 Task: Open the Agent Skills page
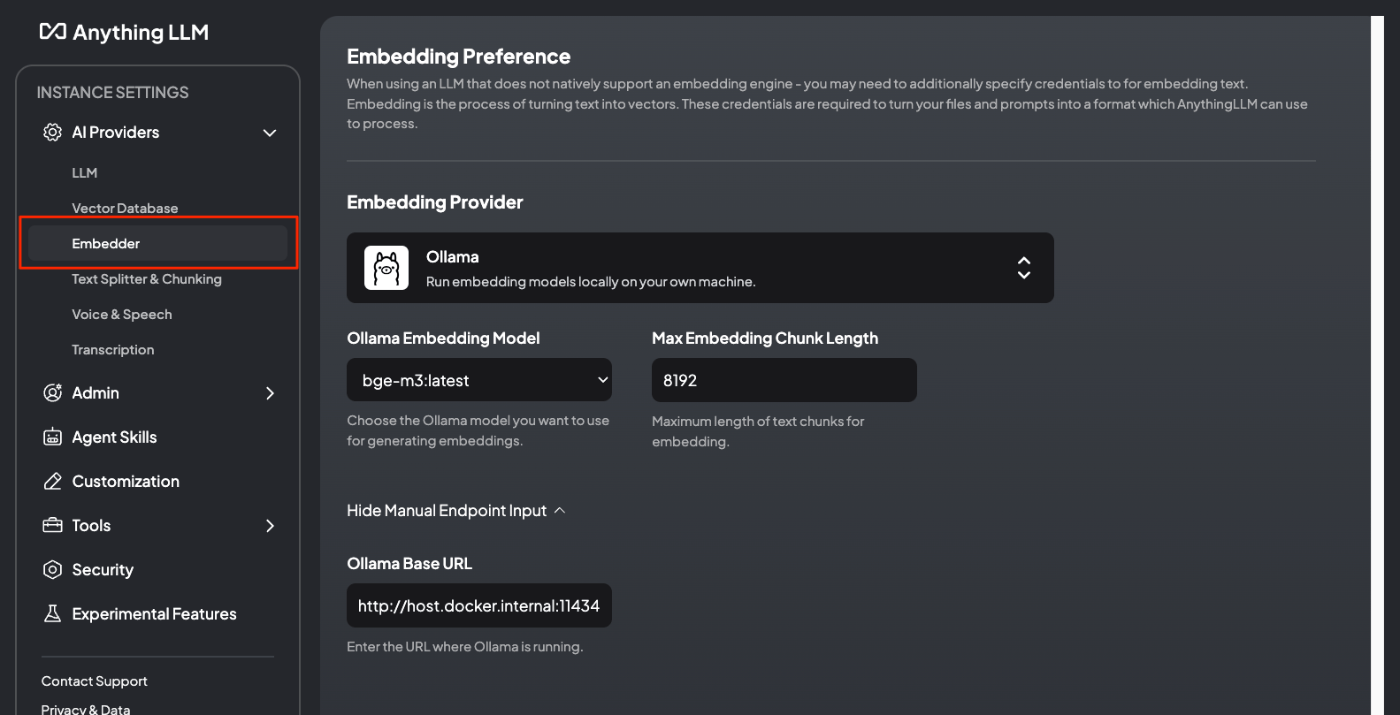point(114,437)
